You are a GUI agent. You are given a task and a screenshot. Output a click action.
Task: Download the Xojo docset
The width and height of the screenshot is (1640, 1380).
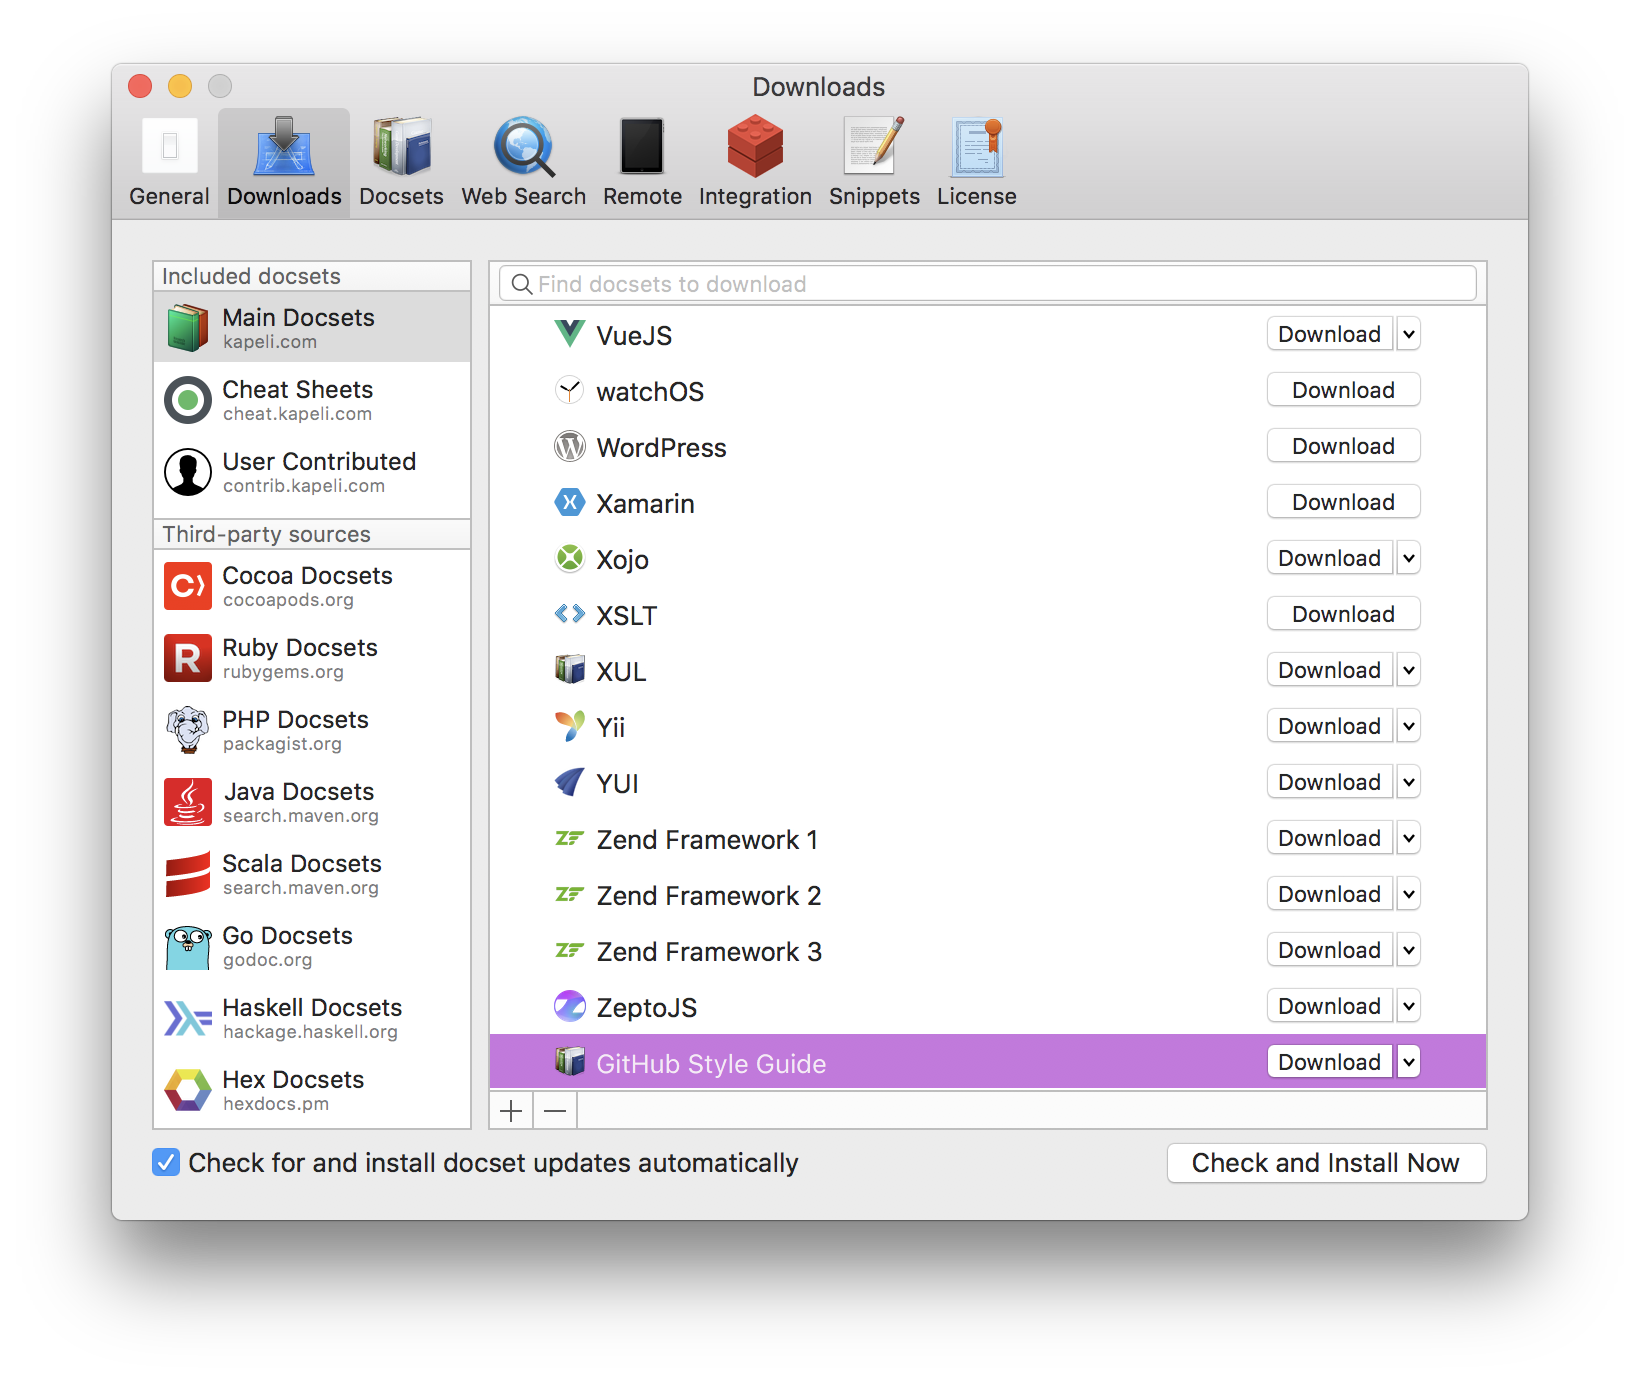pyautogui.click(x=1329, y=558)
